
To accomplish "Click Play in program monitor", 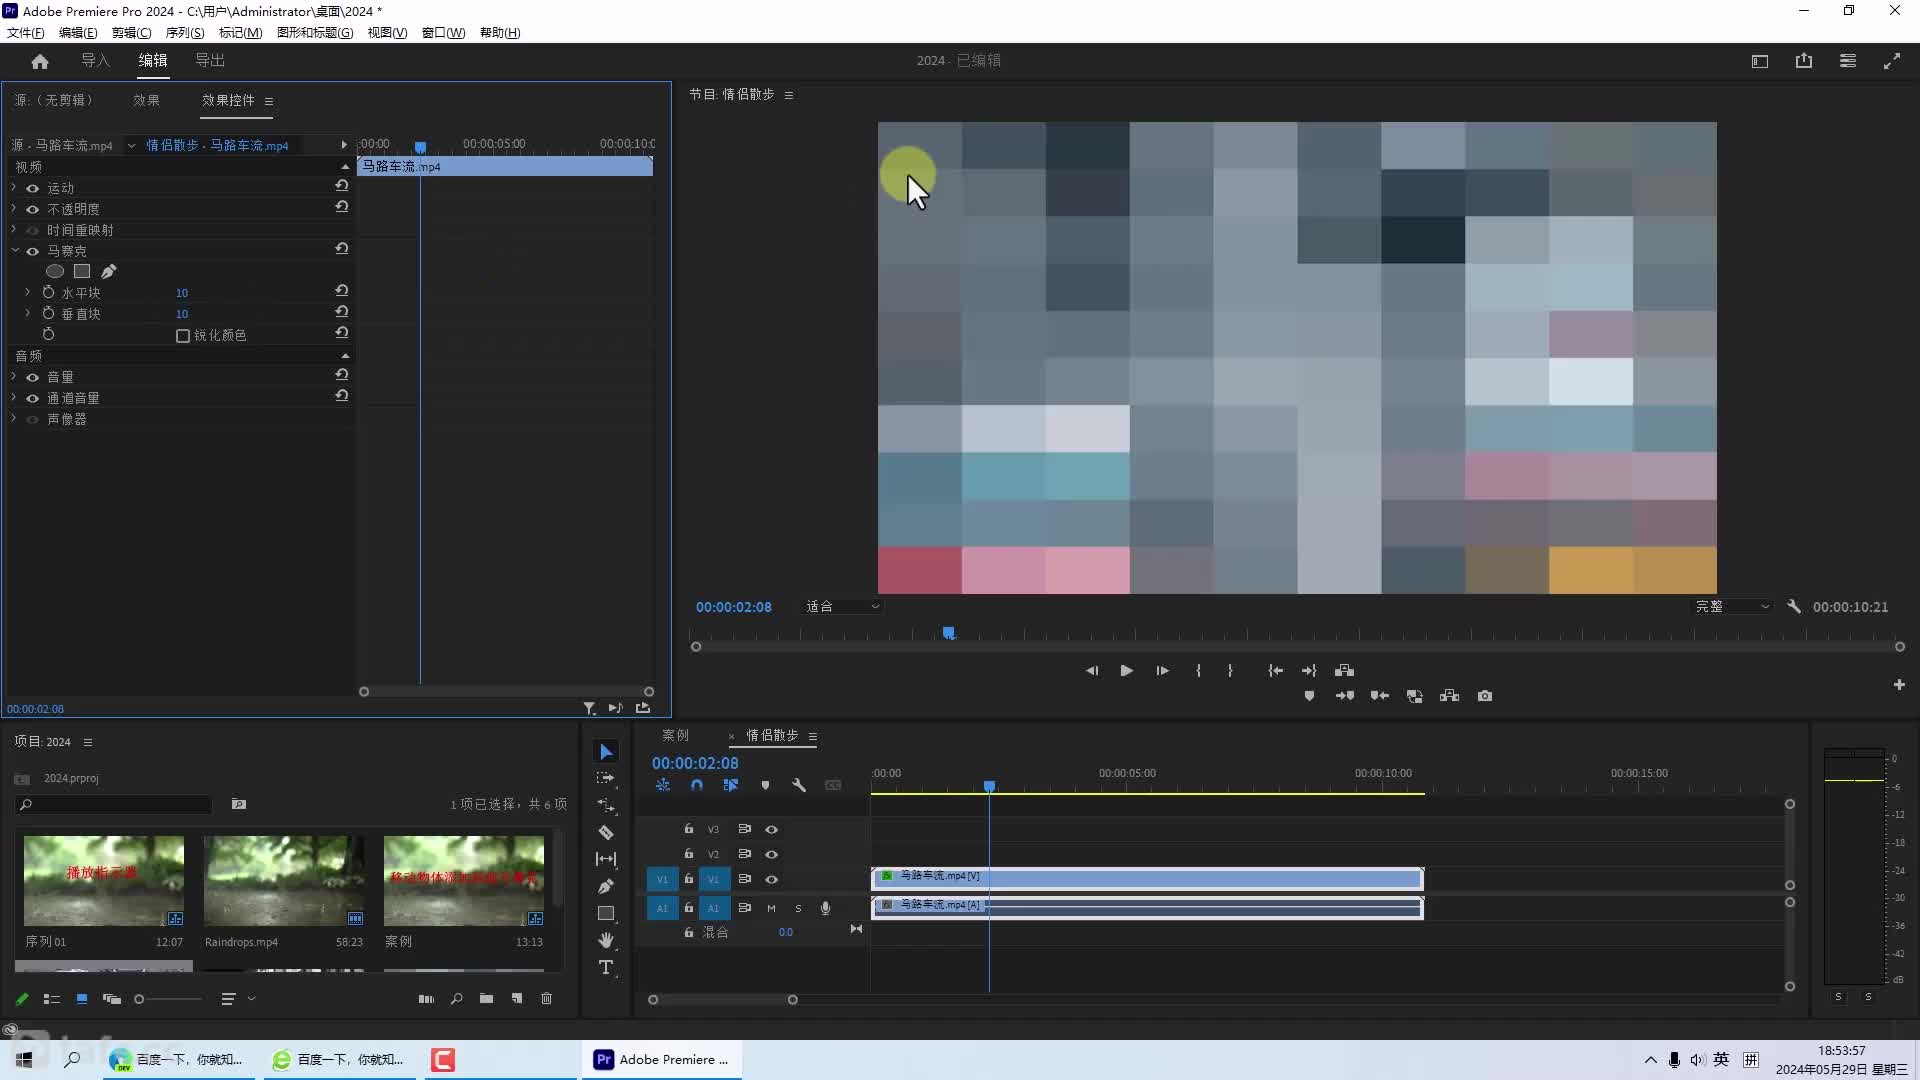I will (x=1126, y=671).
